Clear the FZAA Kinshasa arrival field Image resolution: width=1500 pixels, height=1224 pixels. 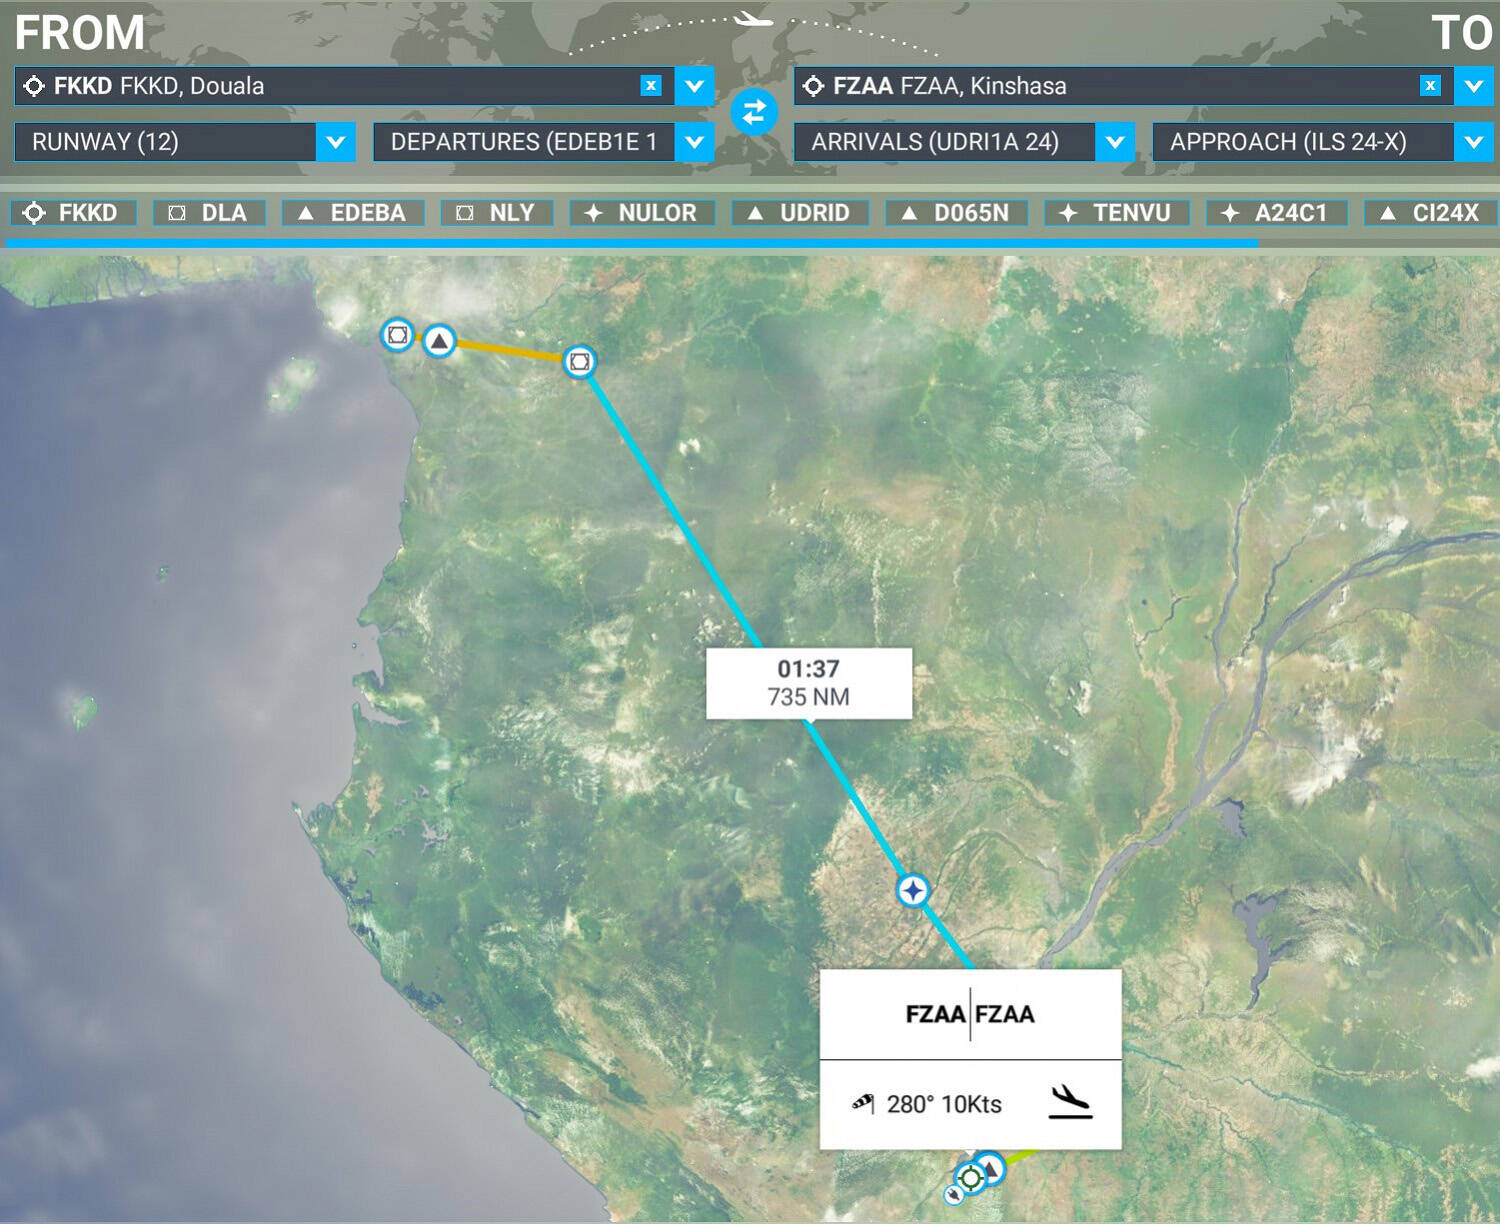pyautogui.click(x=1430, y=86)
